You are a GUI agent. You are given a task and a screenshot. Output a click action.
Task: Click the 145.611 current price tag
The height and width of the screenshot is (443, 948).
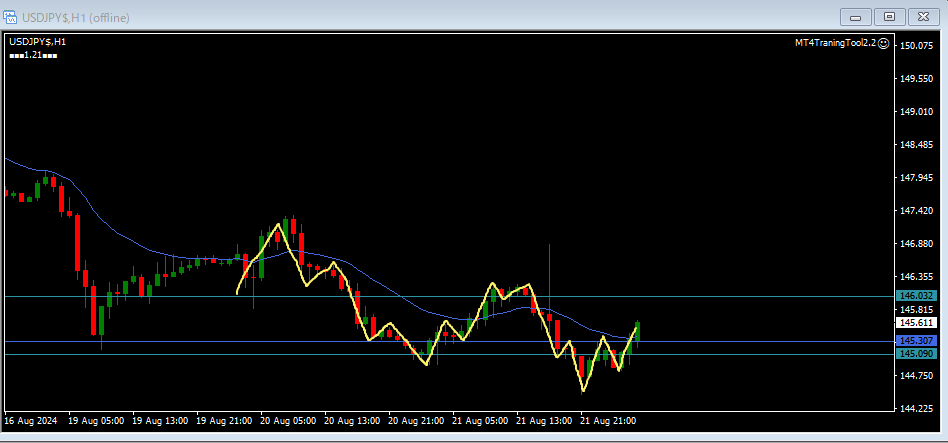click(x=916, y=323)
